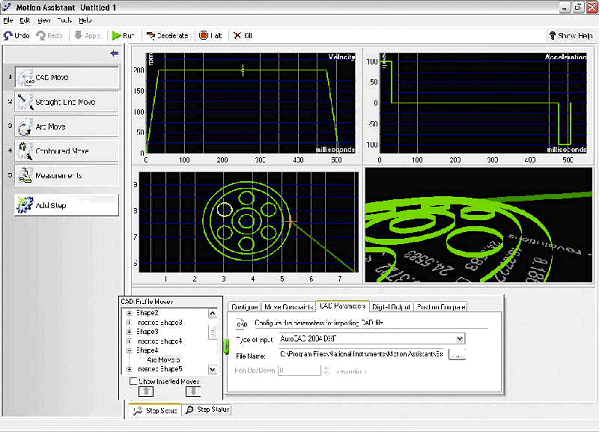The width and height of the screenshot is (600, 433).
Task: Collapse the step list with blue arrow
Action: click(114, 53)
